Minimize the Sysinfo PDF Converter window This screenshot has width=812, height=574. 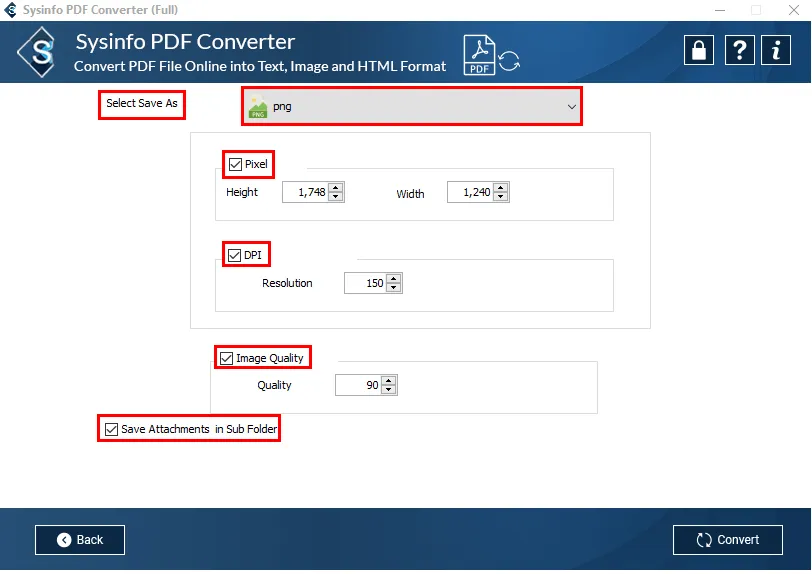pos(720,10)
